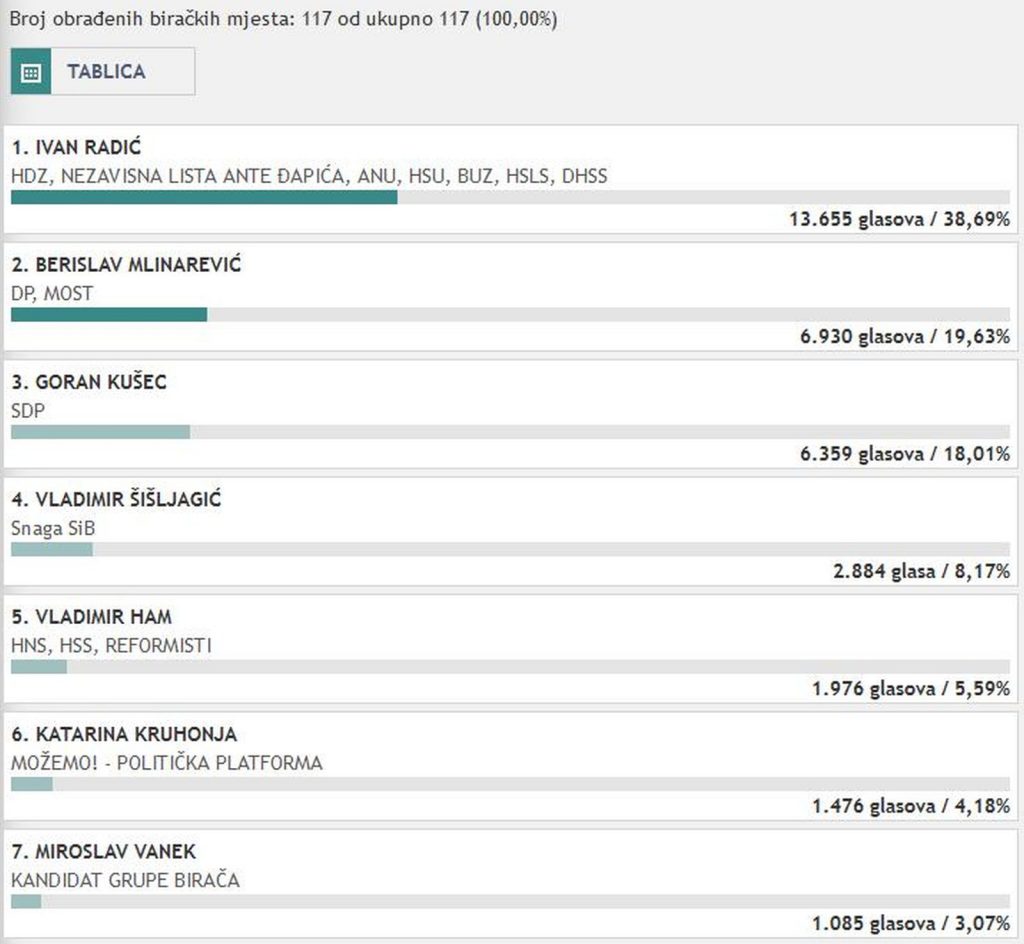
Task: Click party label MOŽEMO! - POLITIČKA PLATFORMA
Action: 167,763
